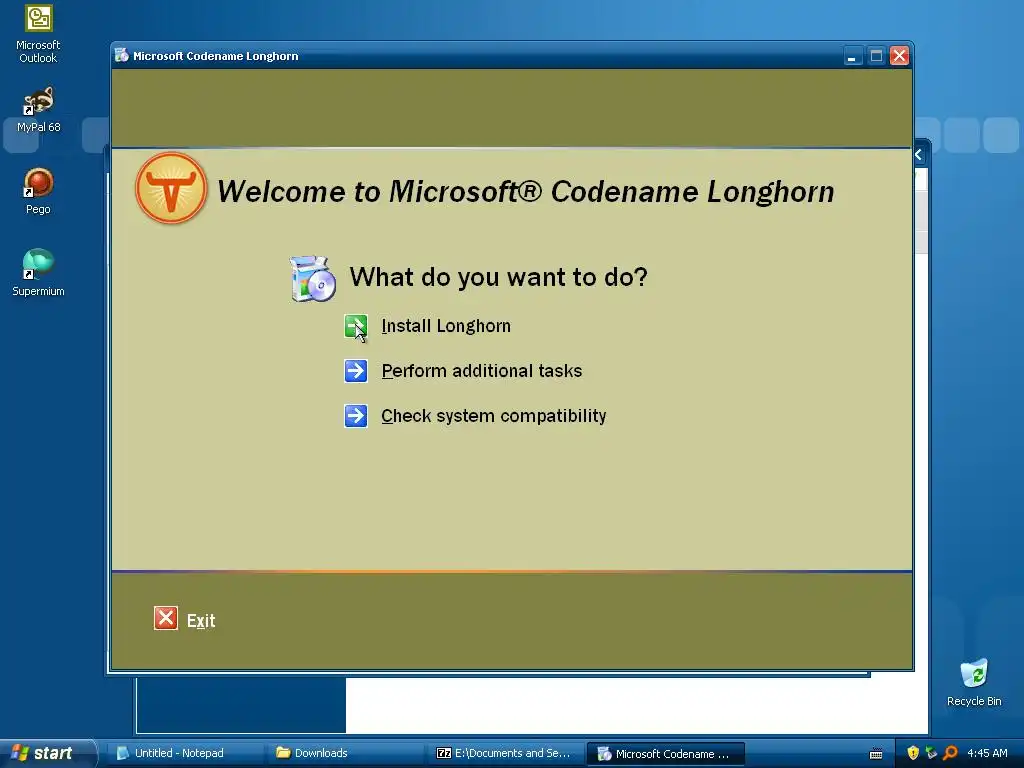Click the keyboard icon in the taskbar
The width and height of the screenshot is (1024, 768).
pyautogui.click(x=876, y=754)
